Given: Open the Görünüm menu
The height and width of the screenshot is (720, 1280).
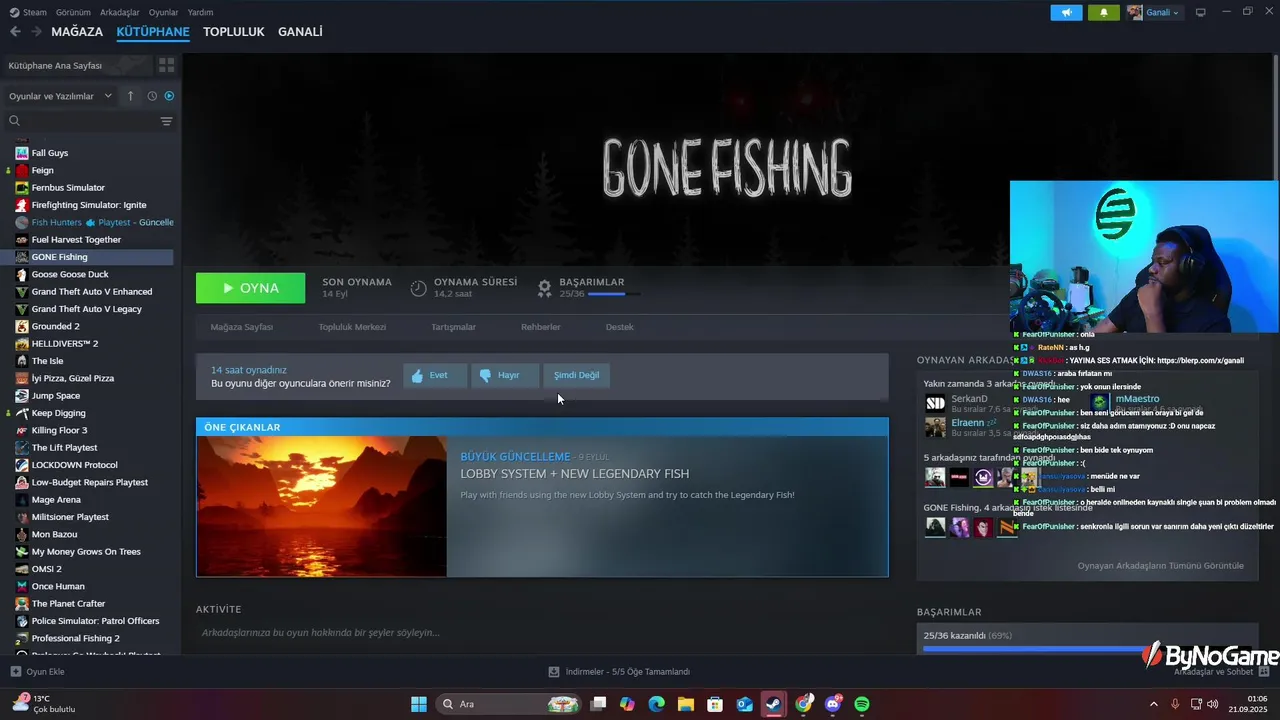Looking at the screenshot, I should (73, 12).
